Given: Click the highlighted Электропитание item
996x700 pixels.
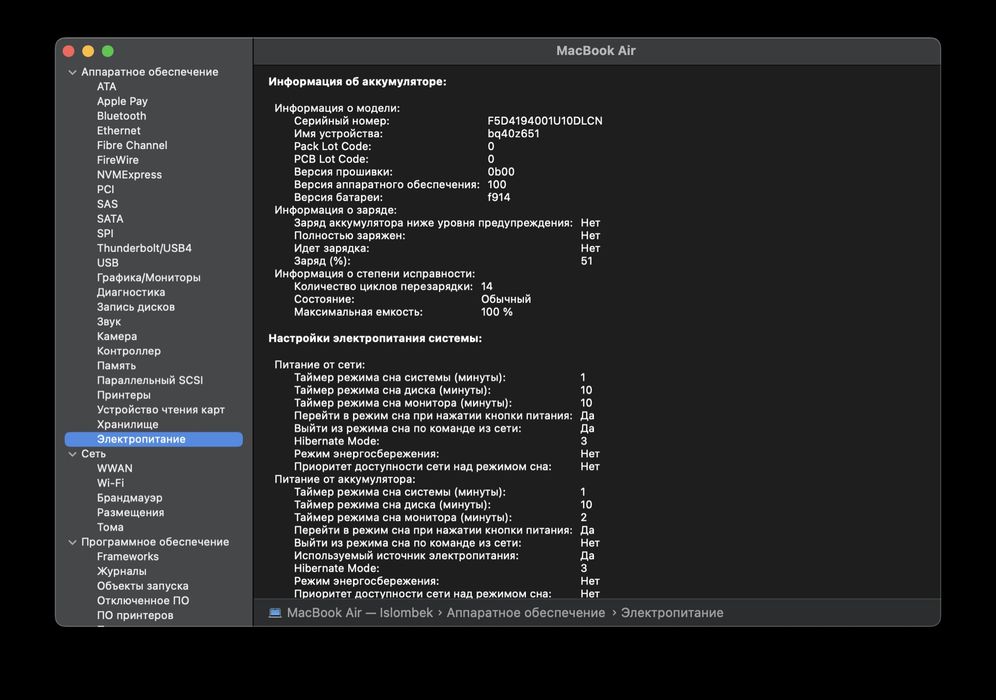Looking at the screenshot, I should click(x=154, y=439).
